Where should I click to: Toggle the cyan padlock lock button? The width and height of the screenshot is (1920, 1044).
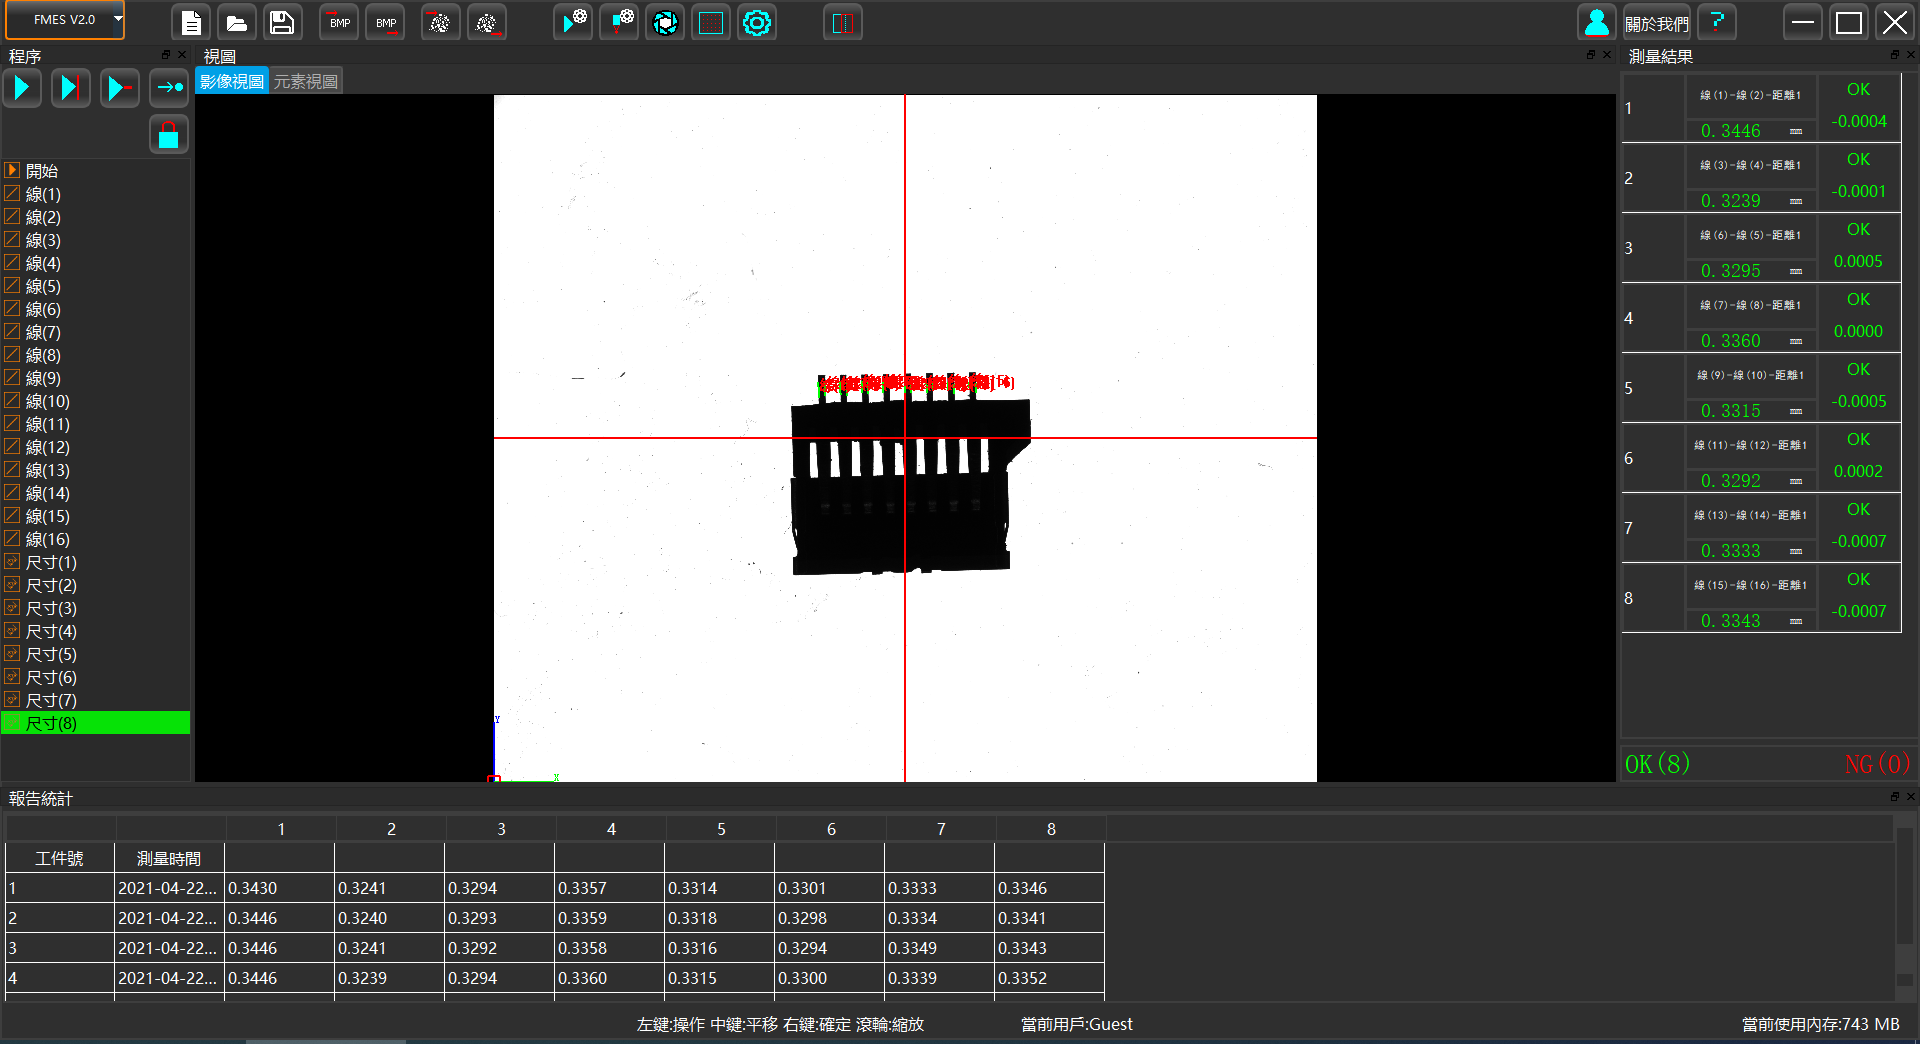click(x=169, y=135)
